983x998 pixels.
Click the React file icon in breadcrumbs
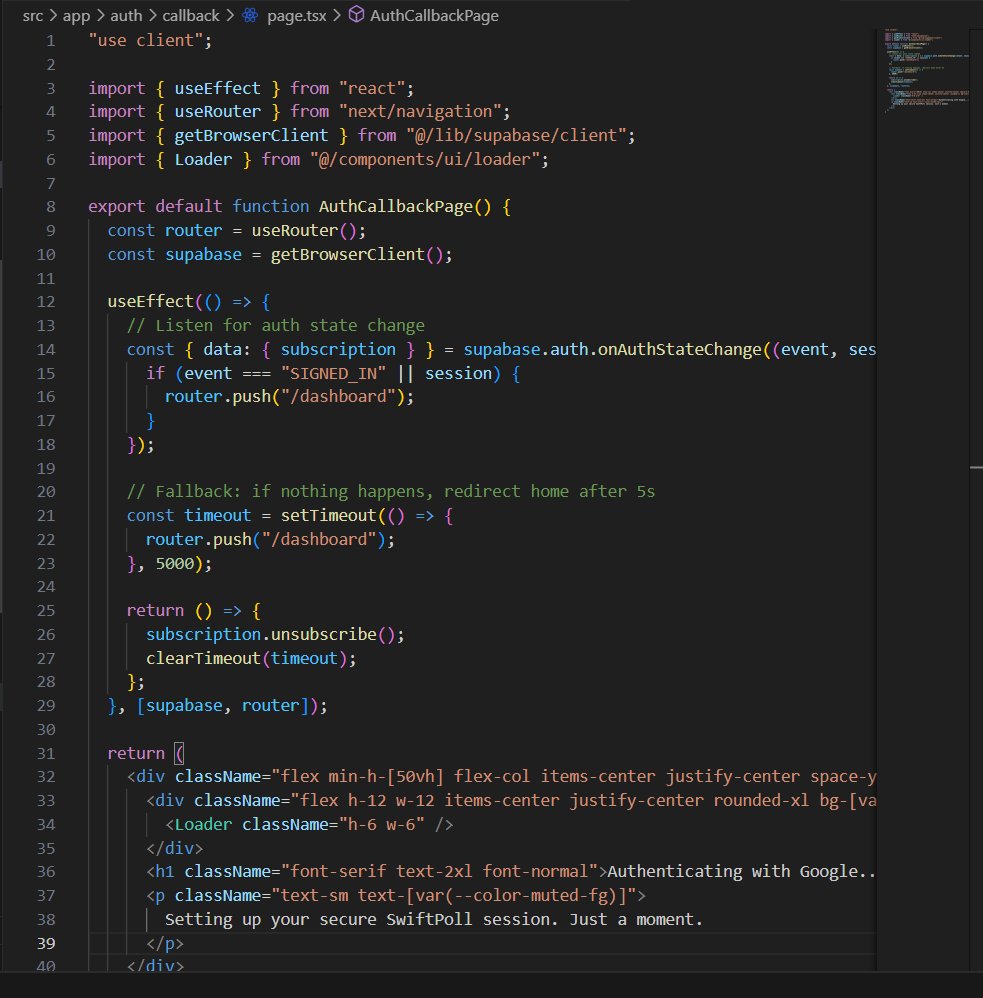click(250, 15)
